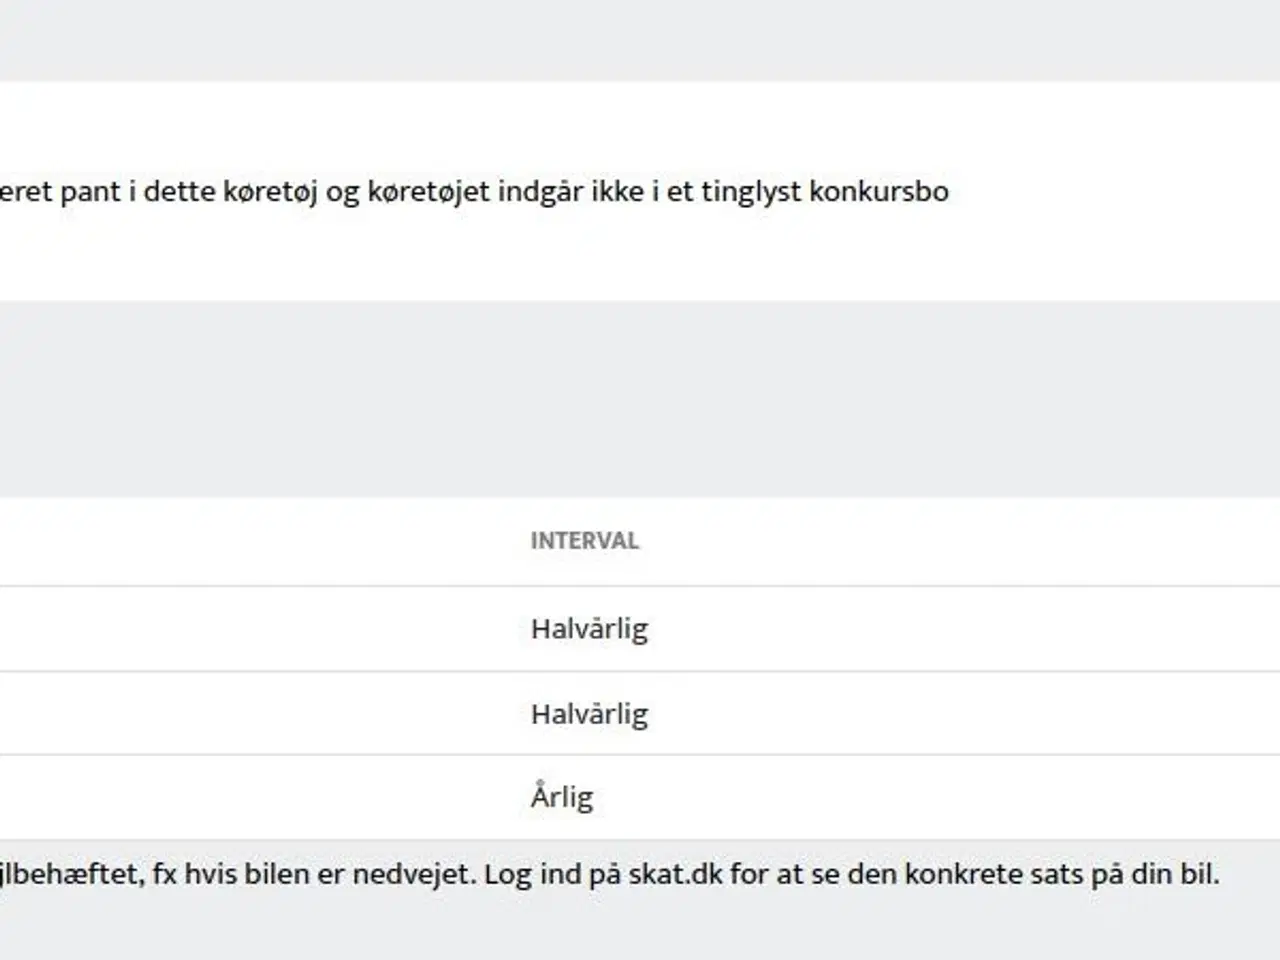Select the first Halvårlig table row
The height and width of the screenshot is (960, 1280).
pos(640,629)
